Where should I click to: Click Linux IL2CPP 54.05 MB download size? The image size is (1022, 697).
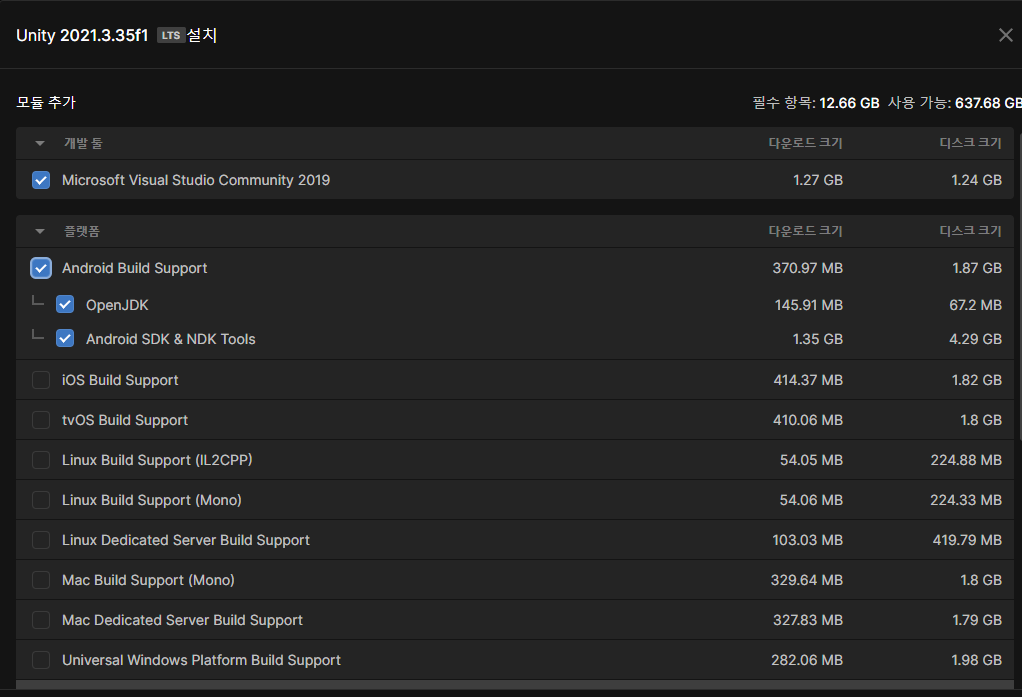(811, 460)
